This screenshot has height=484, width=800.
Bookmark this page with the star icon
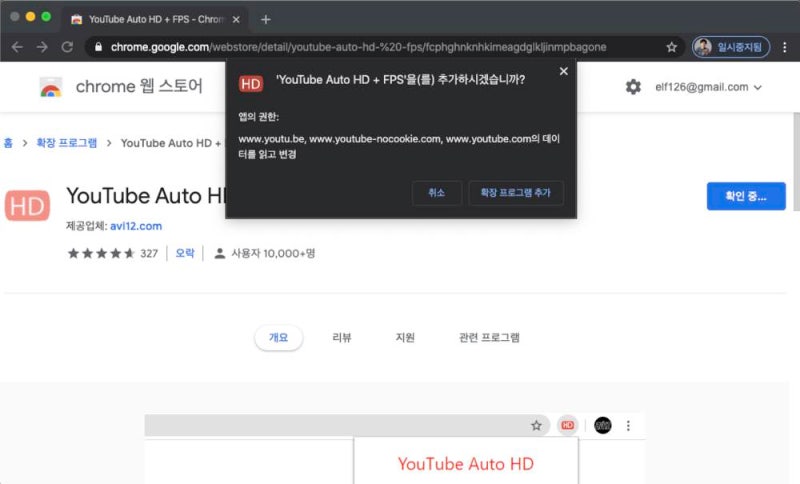click(671, 47)
